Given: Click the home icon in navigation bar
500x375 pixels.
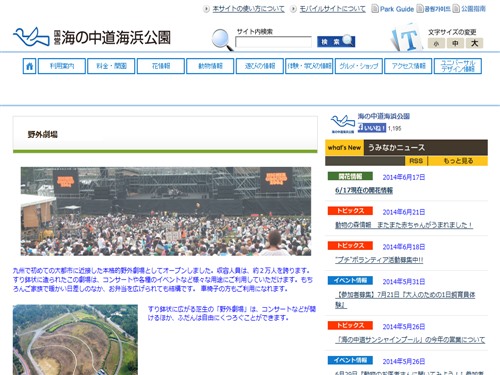Looking at the screenshot, I should tap(29, 66).
